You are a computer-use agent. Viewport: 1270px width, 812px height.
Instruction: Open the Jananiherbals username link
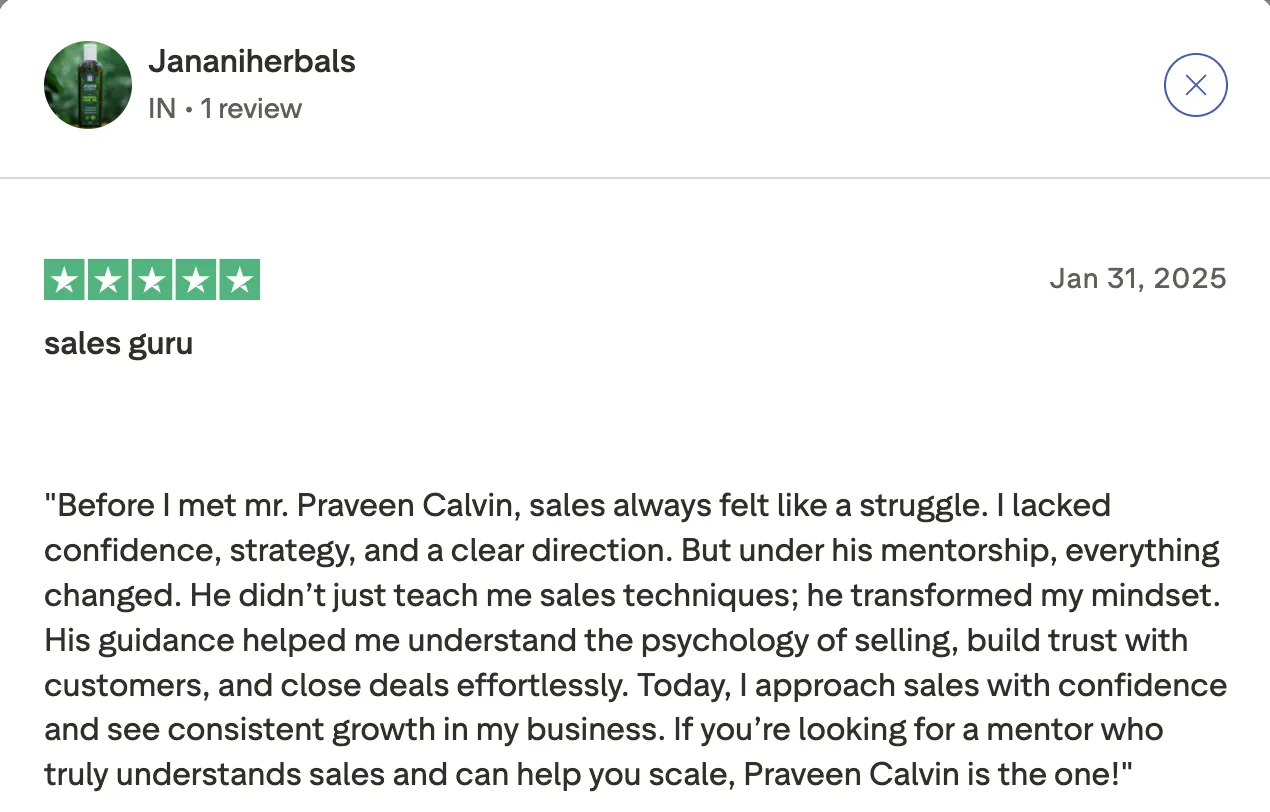[x=252, y=62]
